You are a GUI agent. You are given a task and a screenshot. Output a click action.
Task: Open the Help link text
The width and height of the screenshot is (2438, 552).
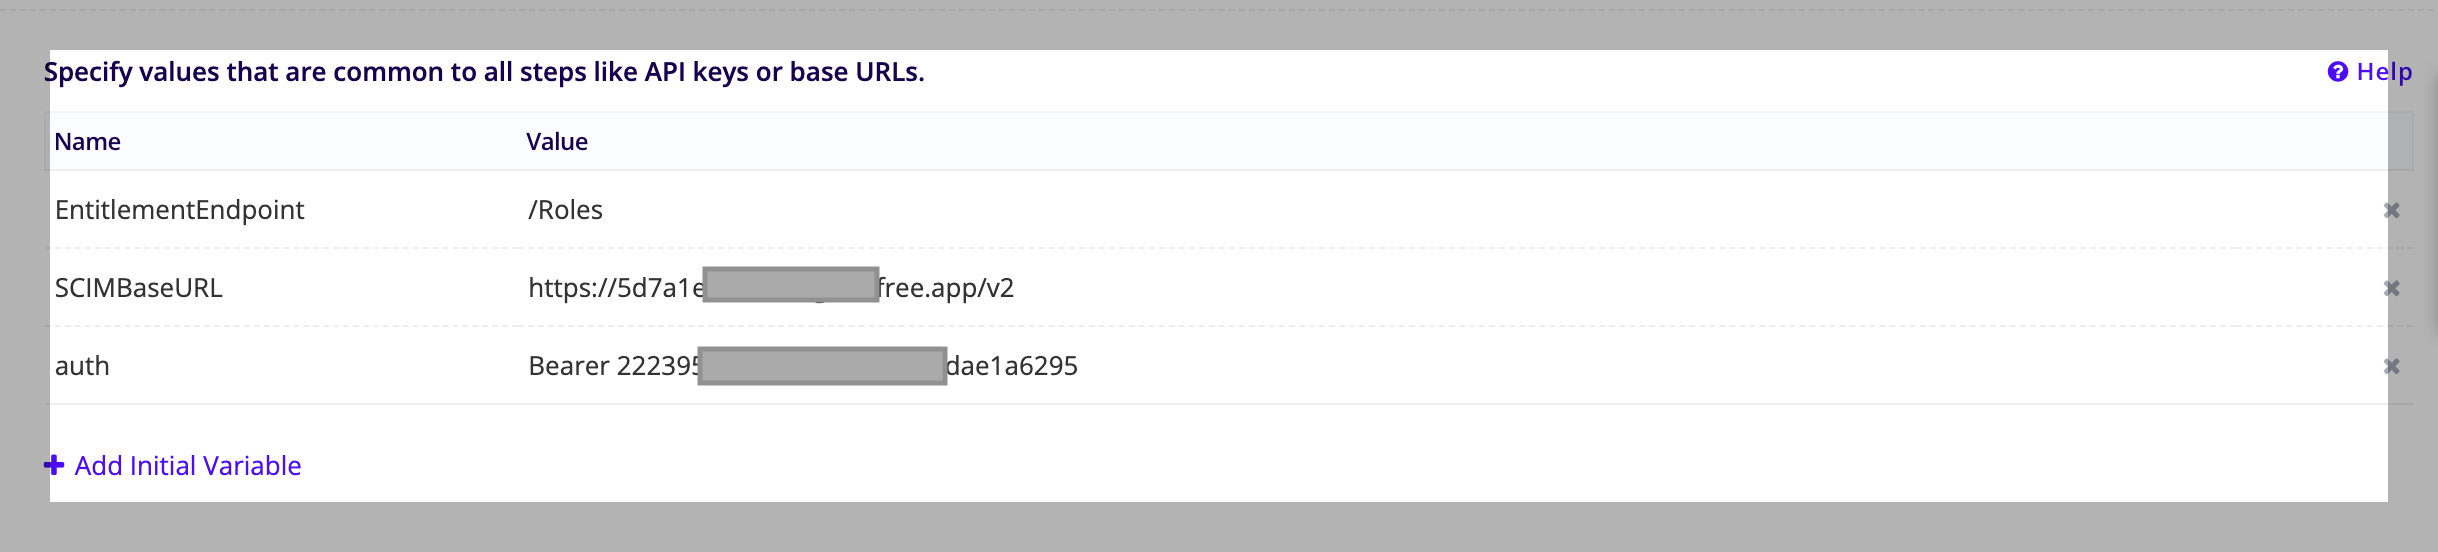[x=2384, y=72]
